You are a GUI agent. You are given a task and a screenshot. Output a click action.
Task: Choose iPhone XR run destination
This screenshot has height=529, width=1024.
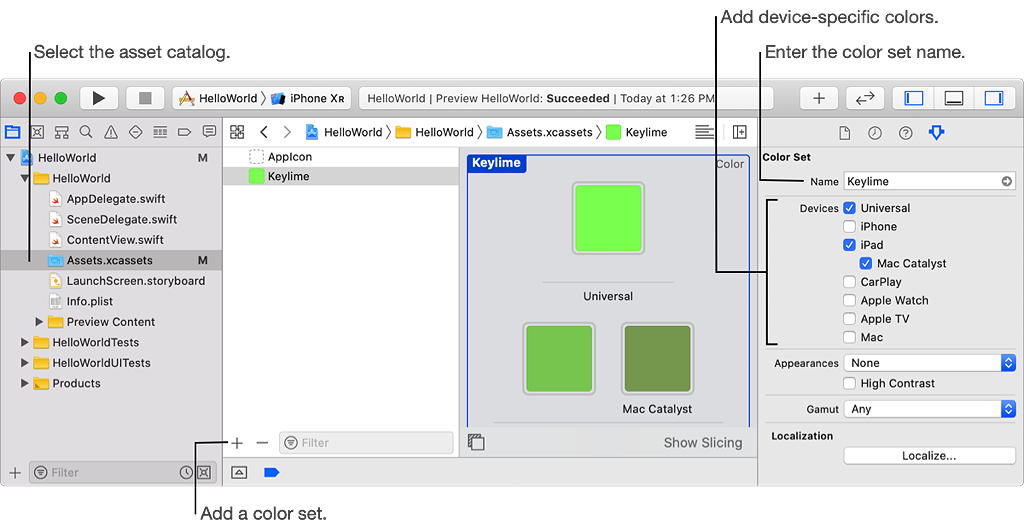click(308, 99)
